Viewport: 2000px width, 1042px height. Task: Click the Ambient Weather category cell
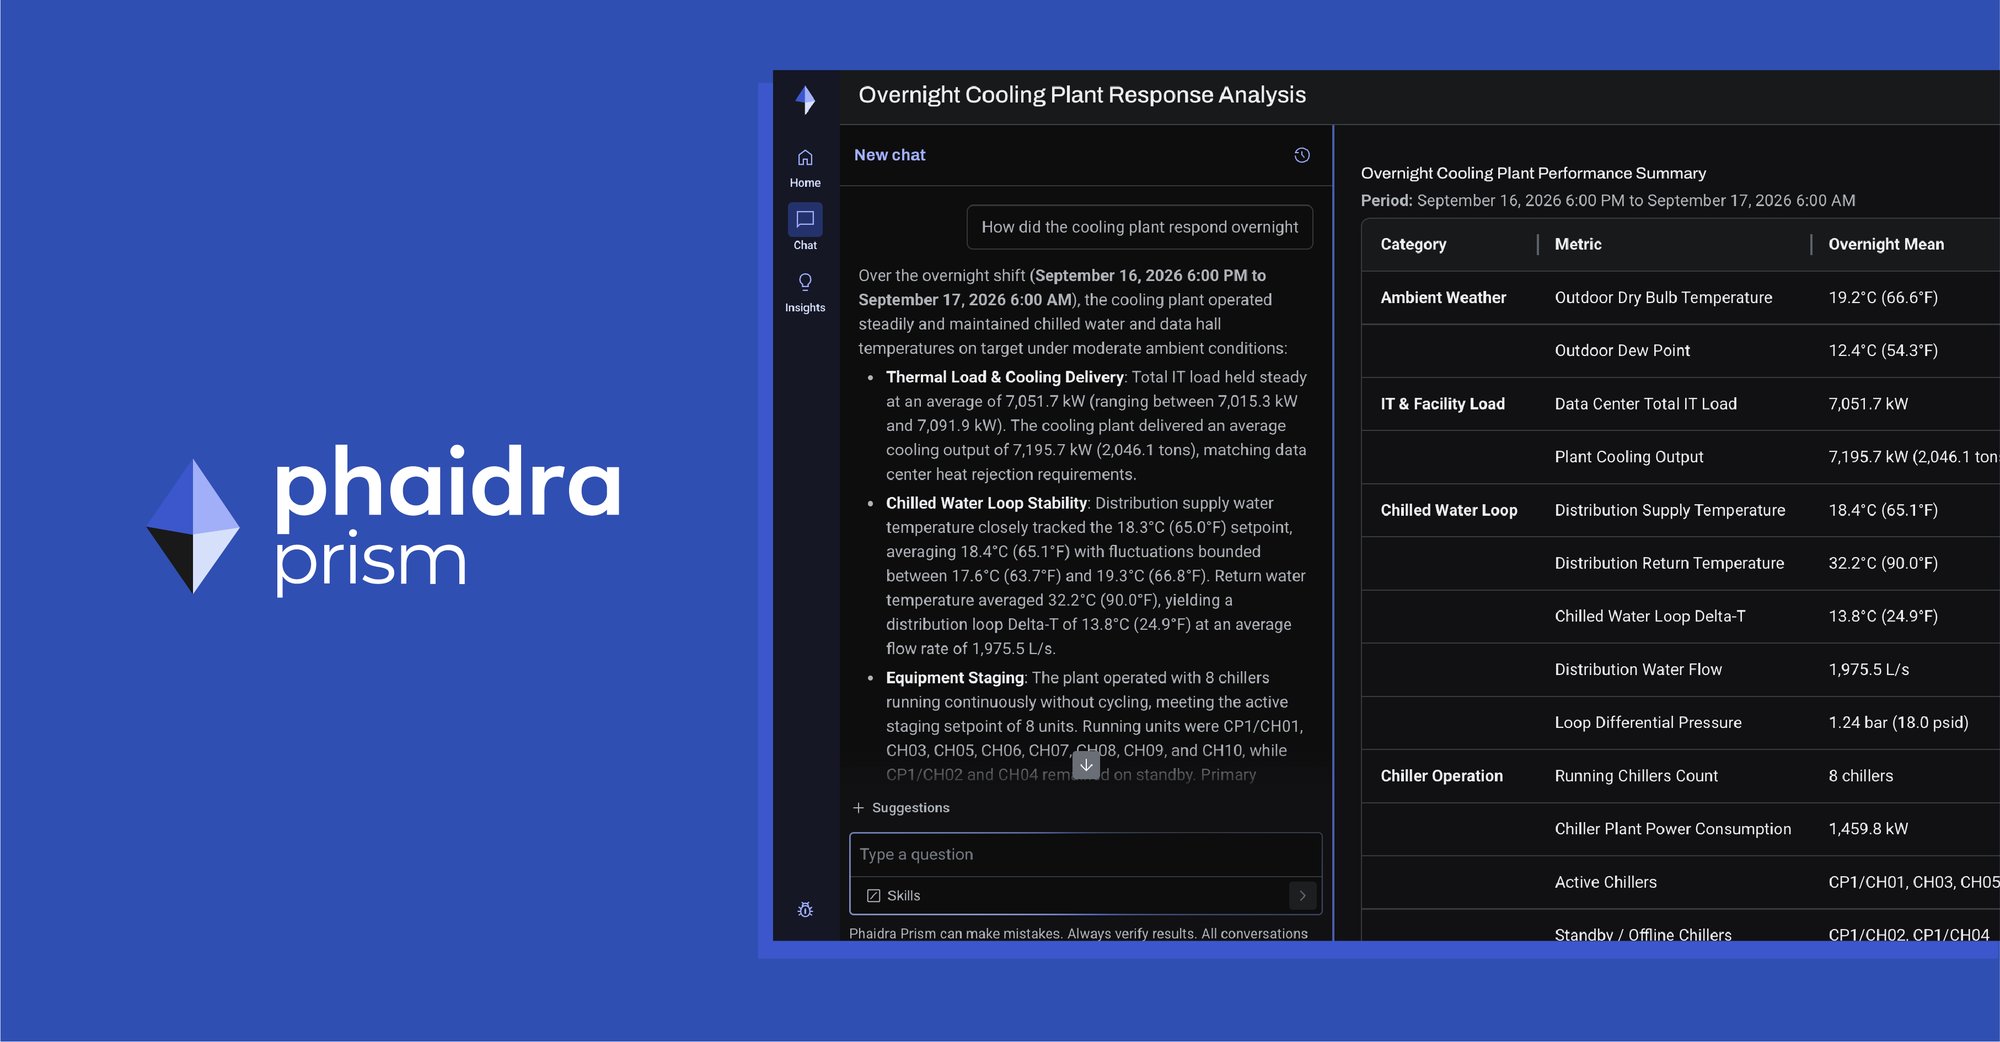1443,298
